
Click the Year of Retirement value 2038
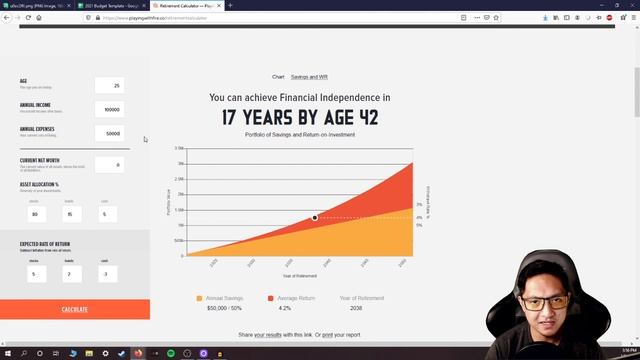coord(356,308)
